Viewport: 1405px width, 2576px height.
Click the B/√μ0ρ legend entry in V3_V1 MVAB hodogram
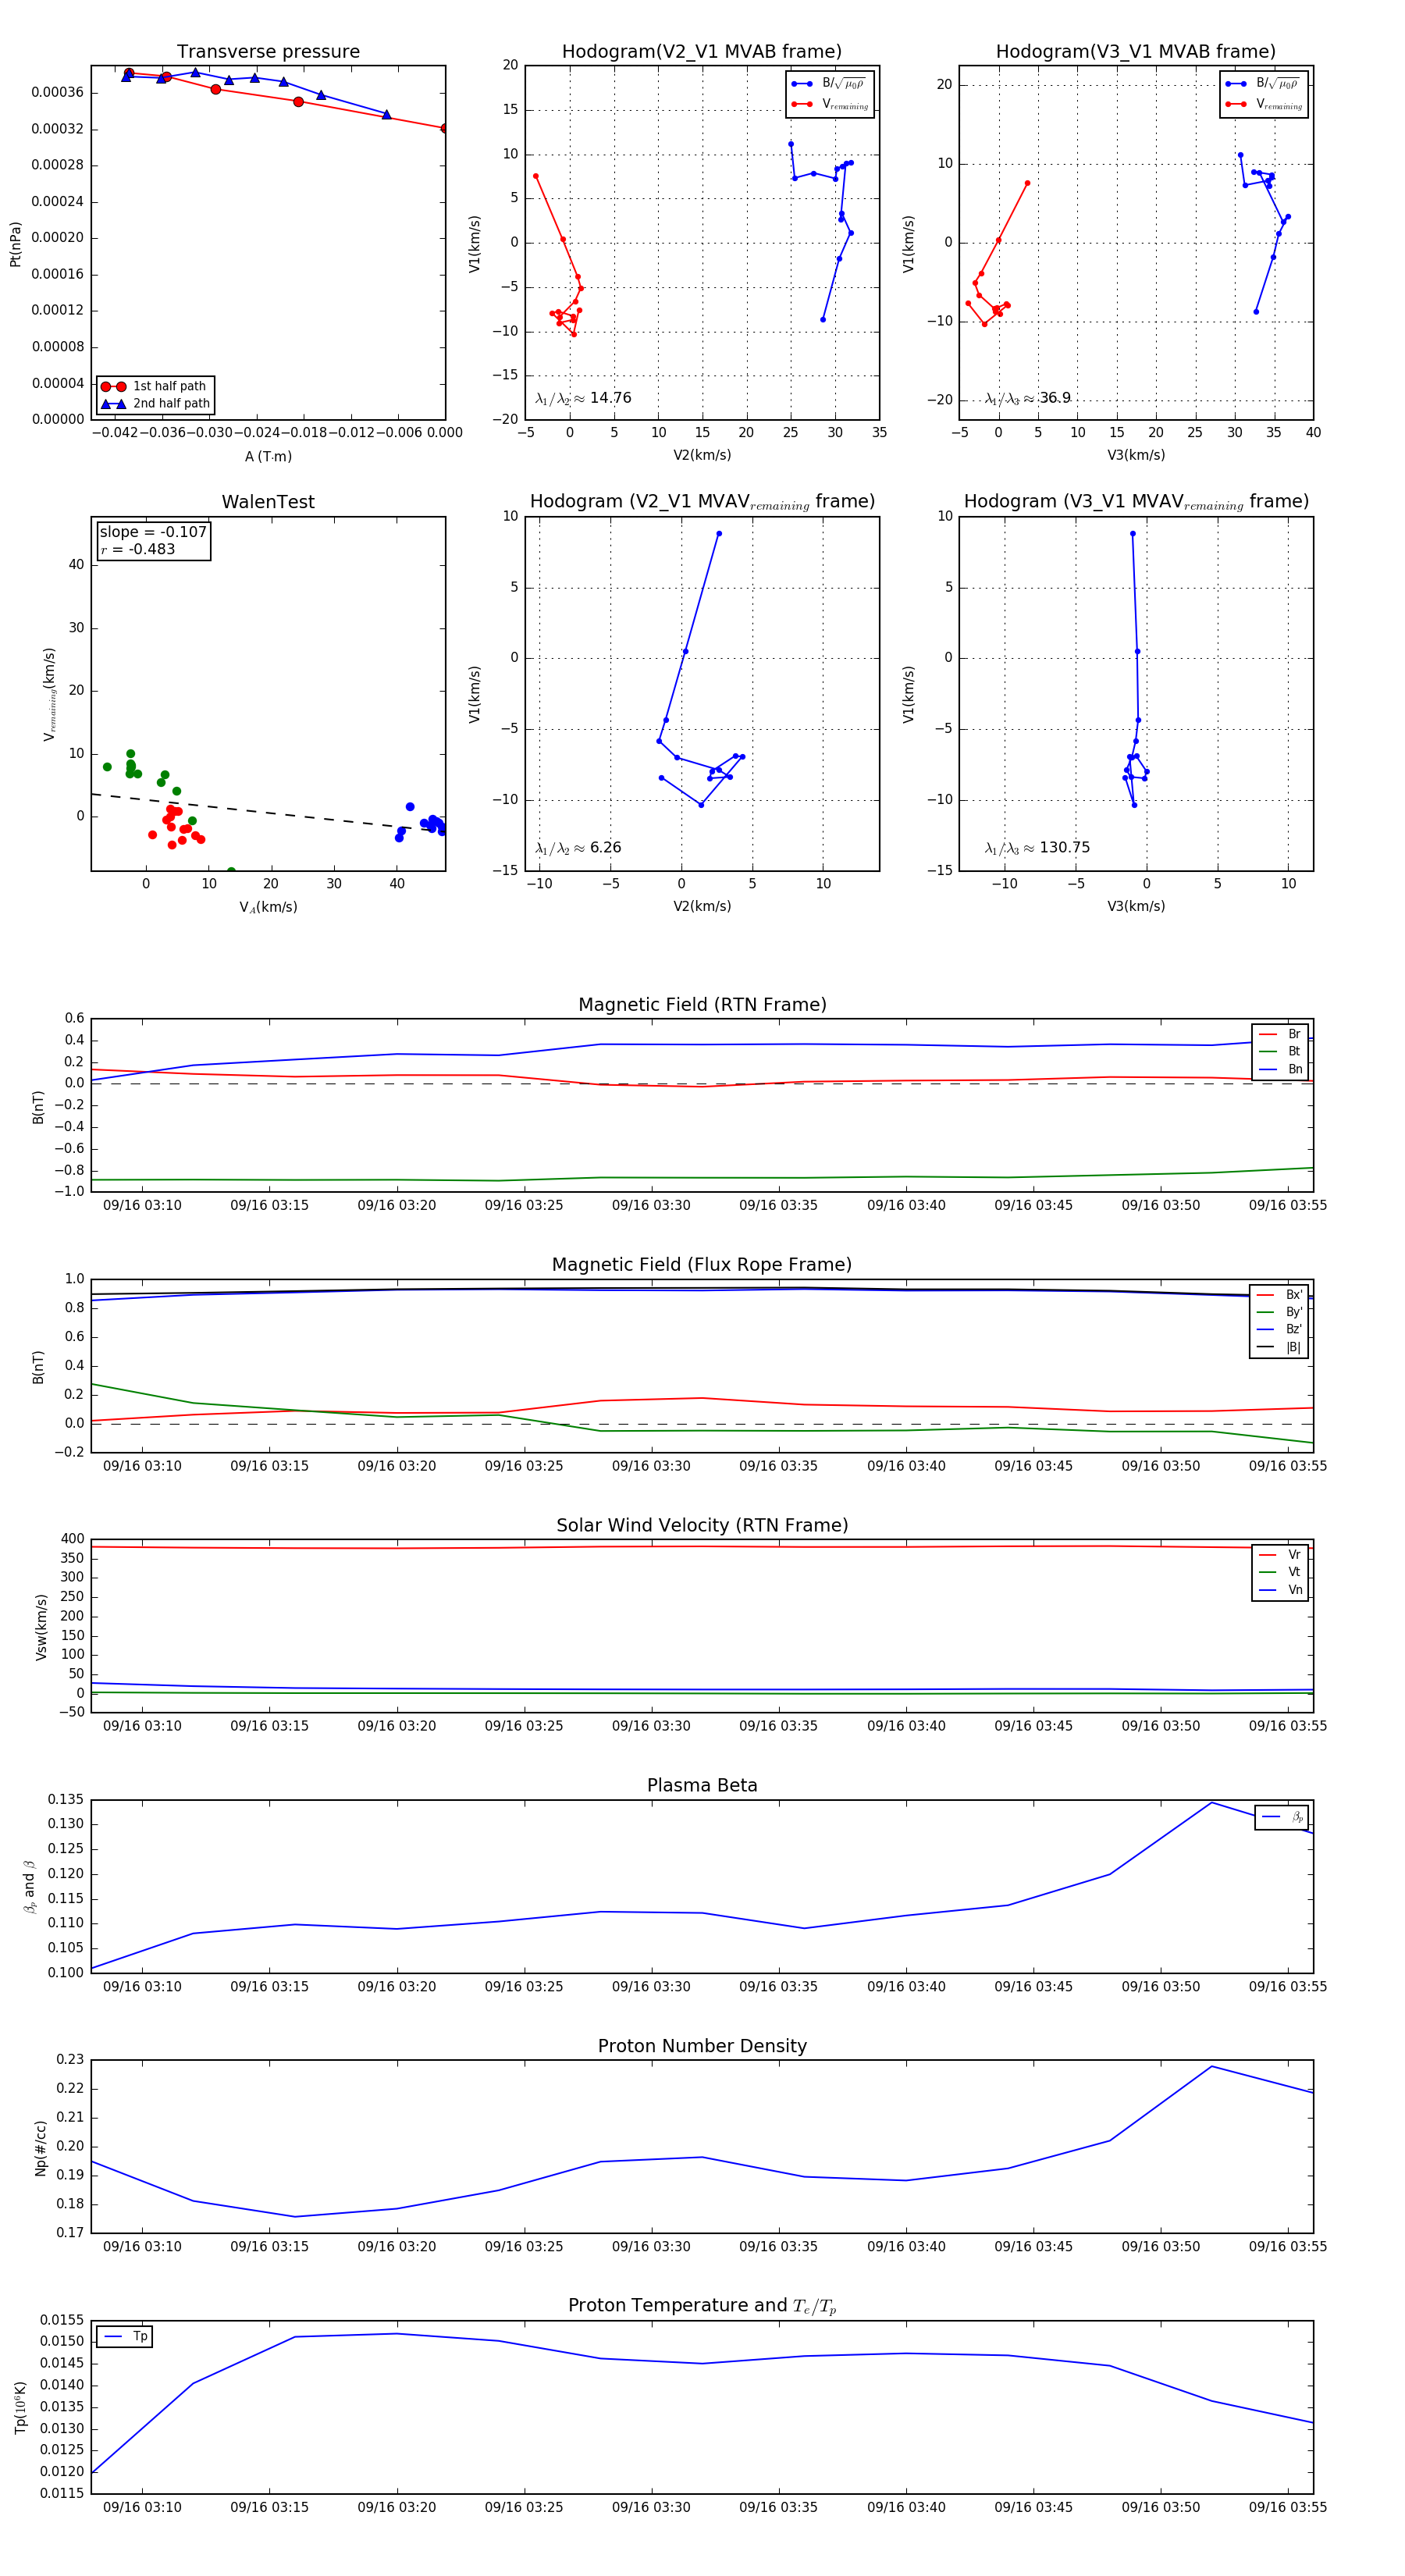point(1264,84)
